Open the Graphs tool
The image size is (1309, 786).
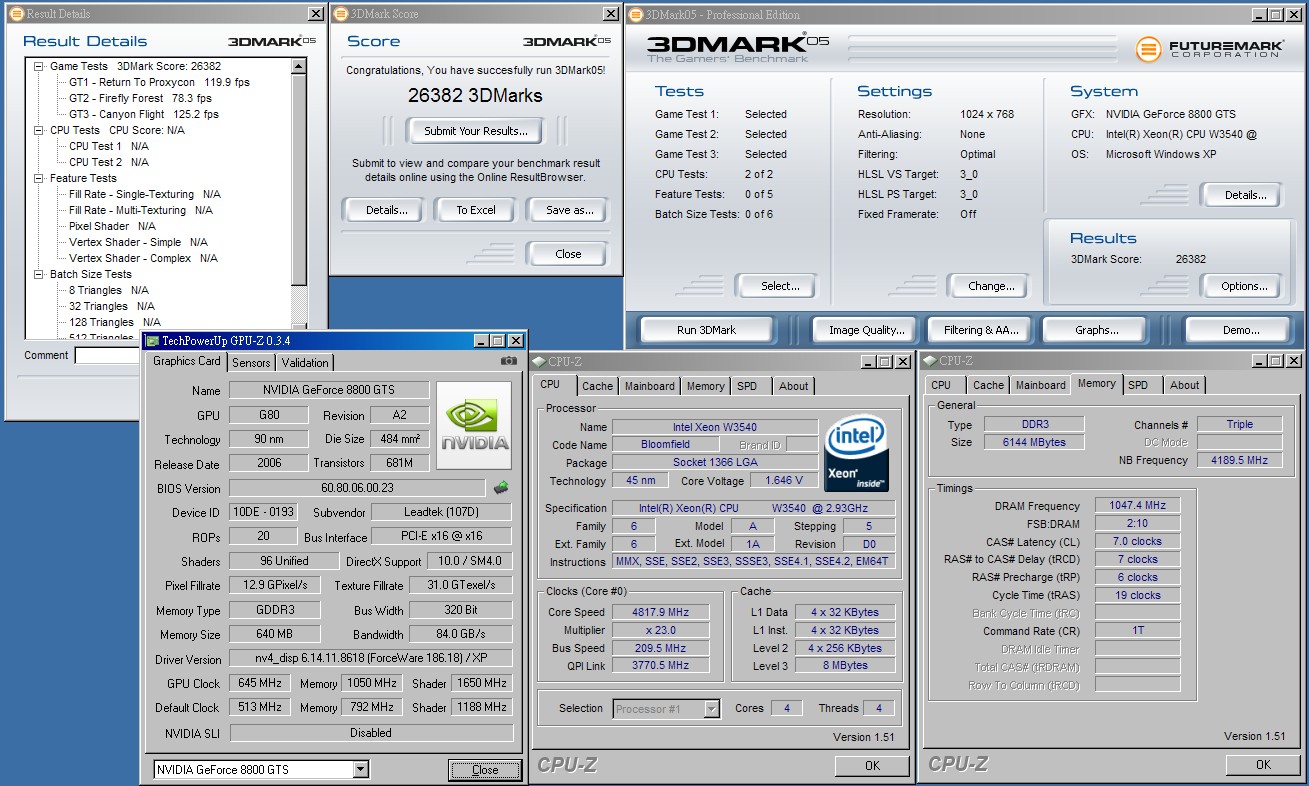[x=1097, y=330]
